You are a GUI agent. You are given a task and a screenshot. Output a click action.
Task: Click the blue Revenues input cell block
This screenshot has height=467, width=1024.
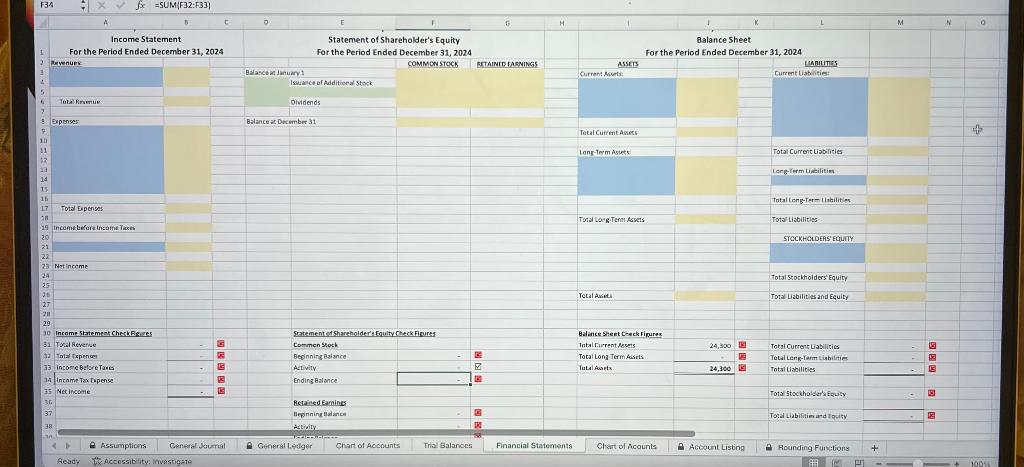point(106,77)
